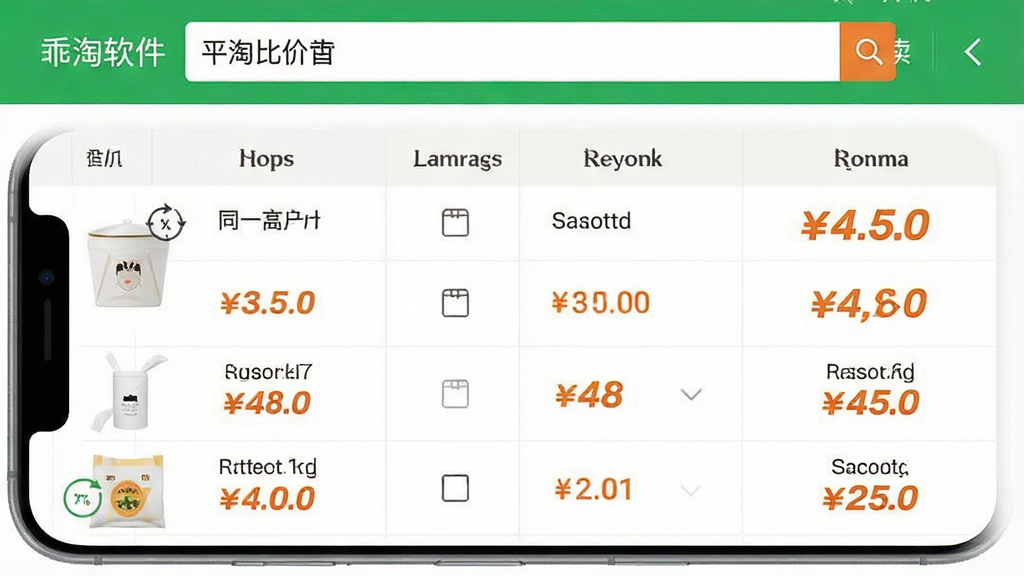Click the "Sasottd" cell text

pyautogui.click(x=591, y=221)
